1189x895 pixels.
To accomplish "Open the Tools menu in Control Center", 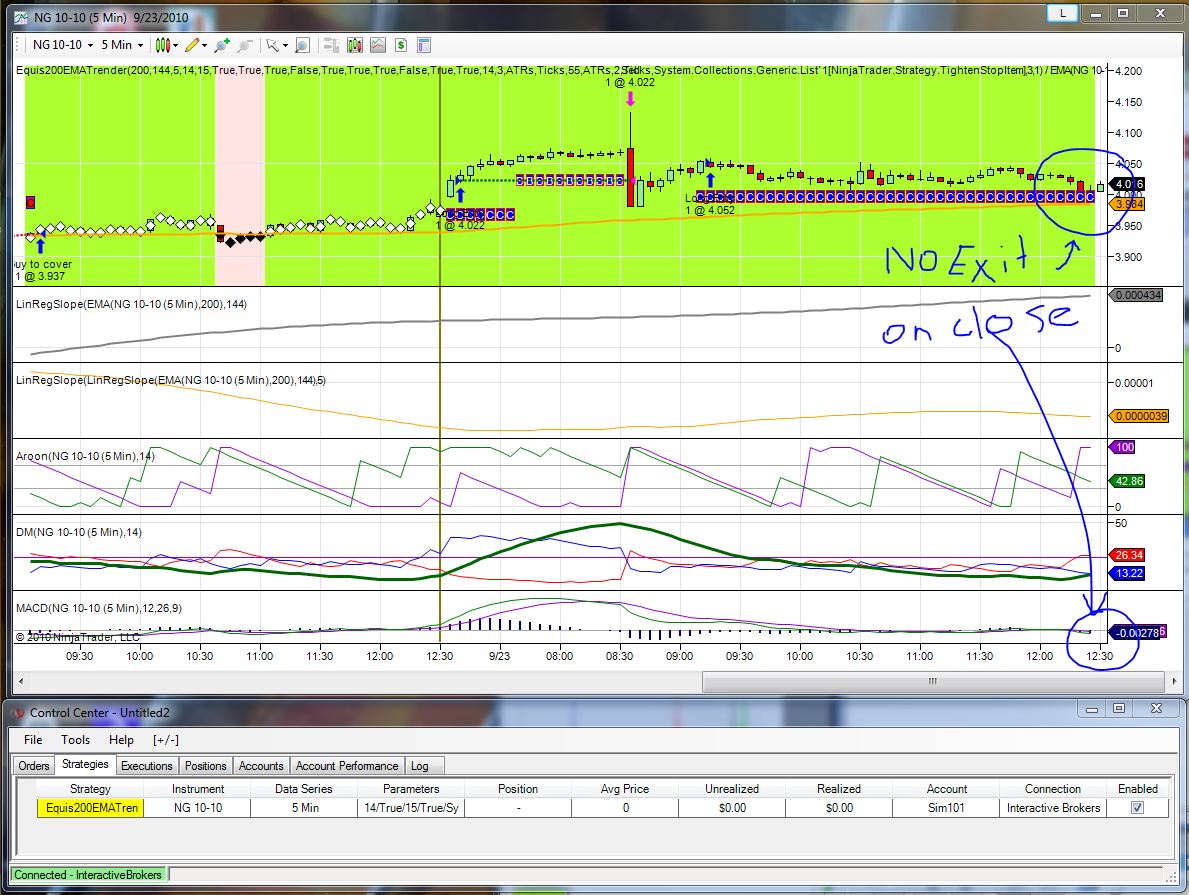I will click(75, 740).
